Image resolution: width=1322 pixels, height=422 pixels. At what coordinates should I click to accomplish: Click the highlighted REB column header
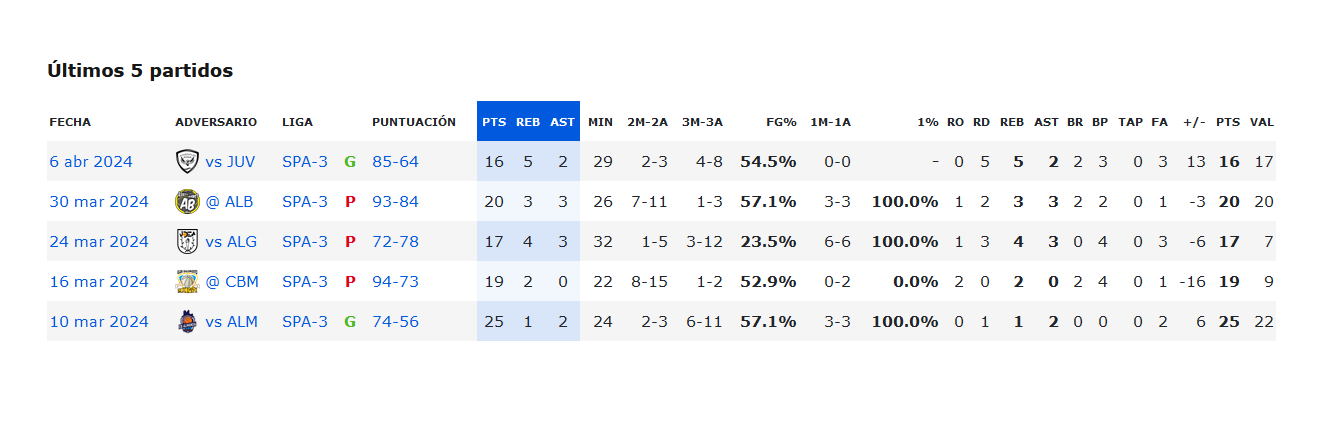[x=528, y=122]
